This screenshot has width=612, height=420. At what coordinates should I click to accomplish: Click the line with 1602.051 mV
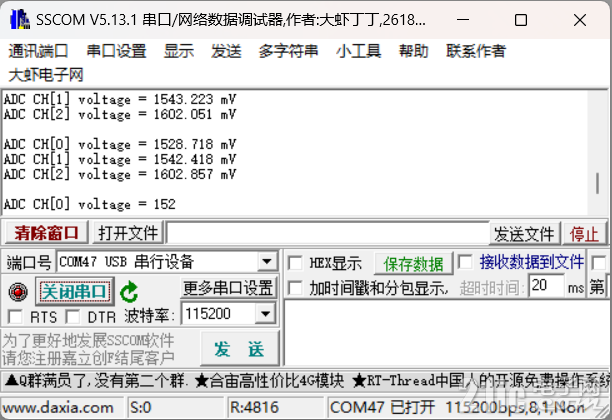[120, 114]
